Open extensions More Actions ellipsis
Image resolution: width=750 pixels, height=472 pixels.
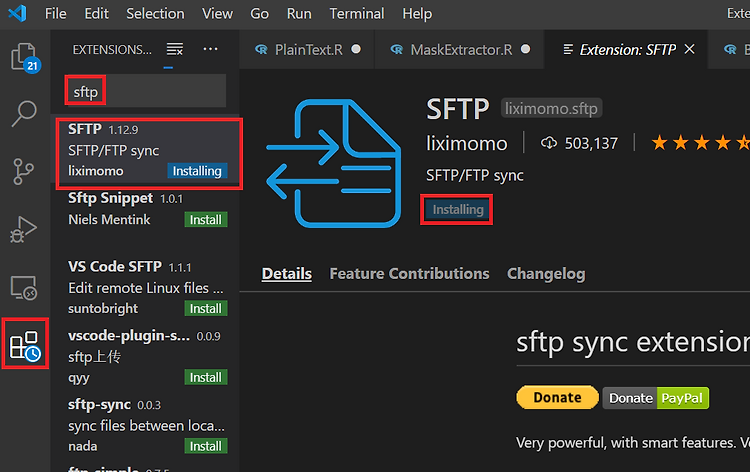(x=210, y=49)
